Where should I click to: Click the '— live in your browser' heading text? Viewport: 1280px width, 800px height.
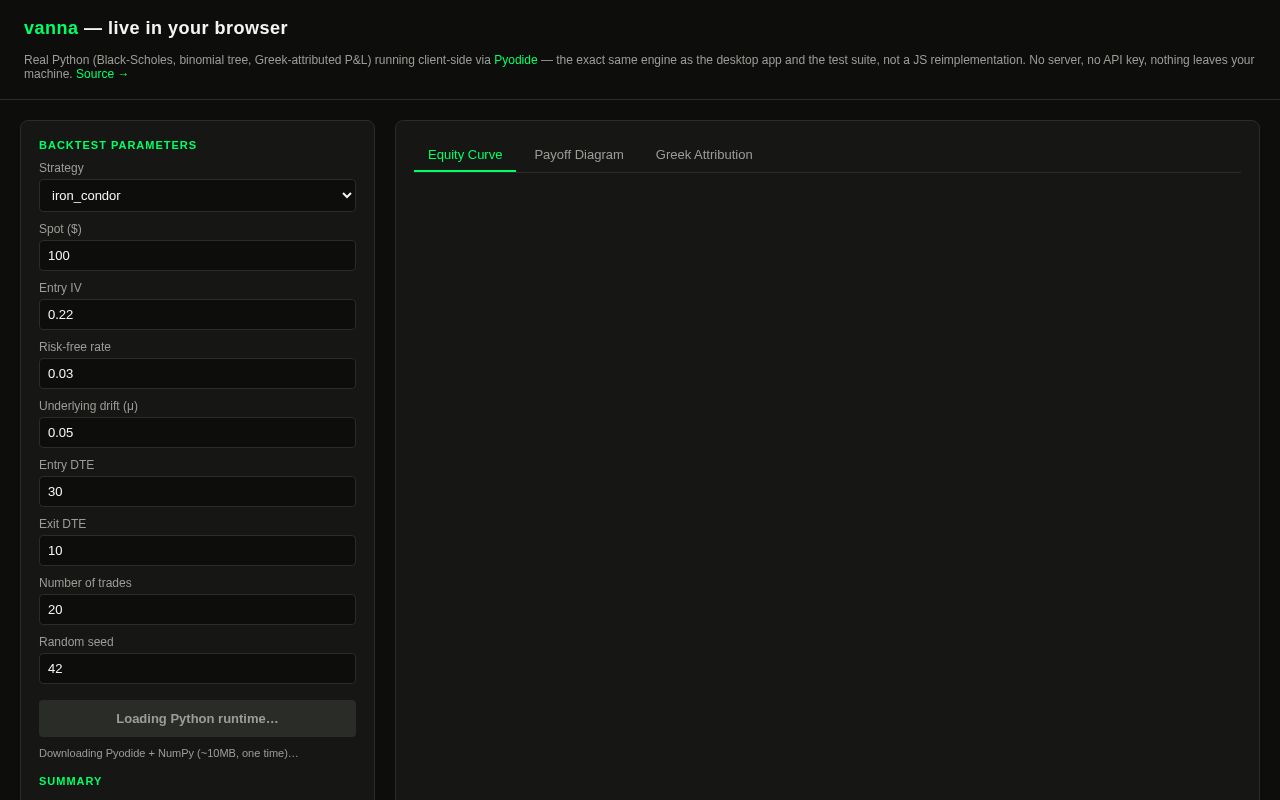pyautogui.click(x=186, y=28)
